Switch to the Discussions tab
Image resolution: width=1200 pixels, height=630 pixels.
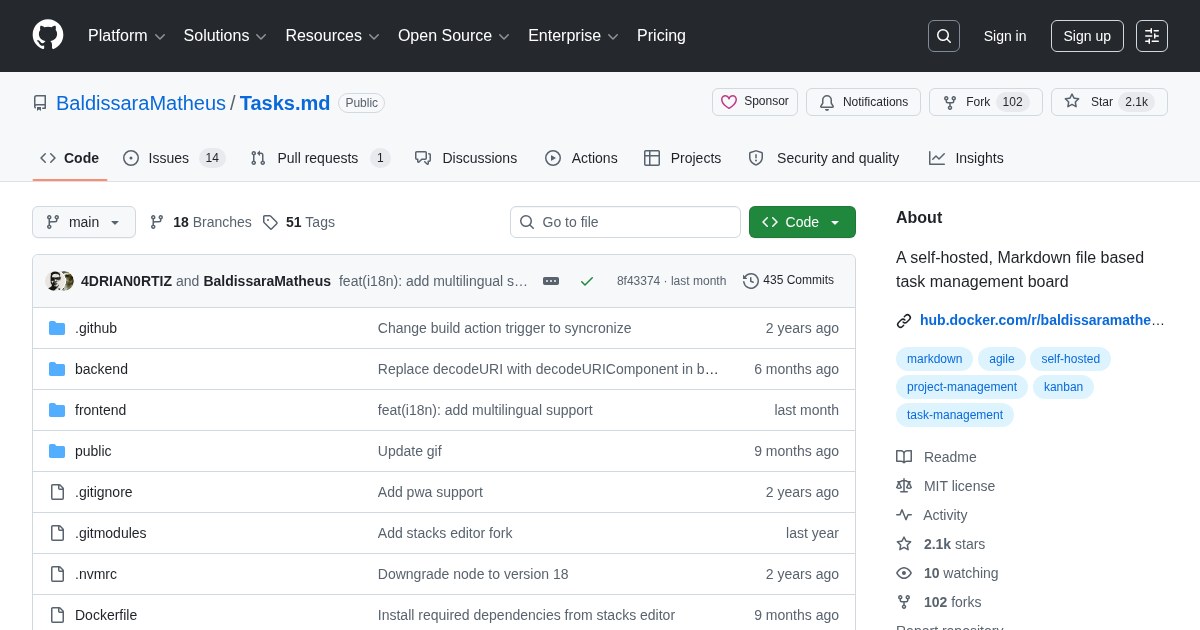click(x=466, y=158)
